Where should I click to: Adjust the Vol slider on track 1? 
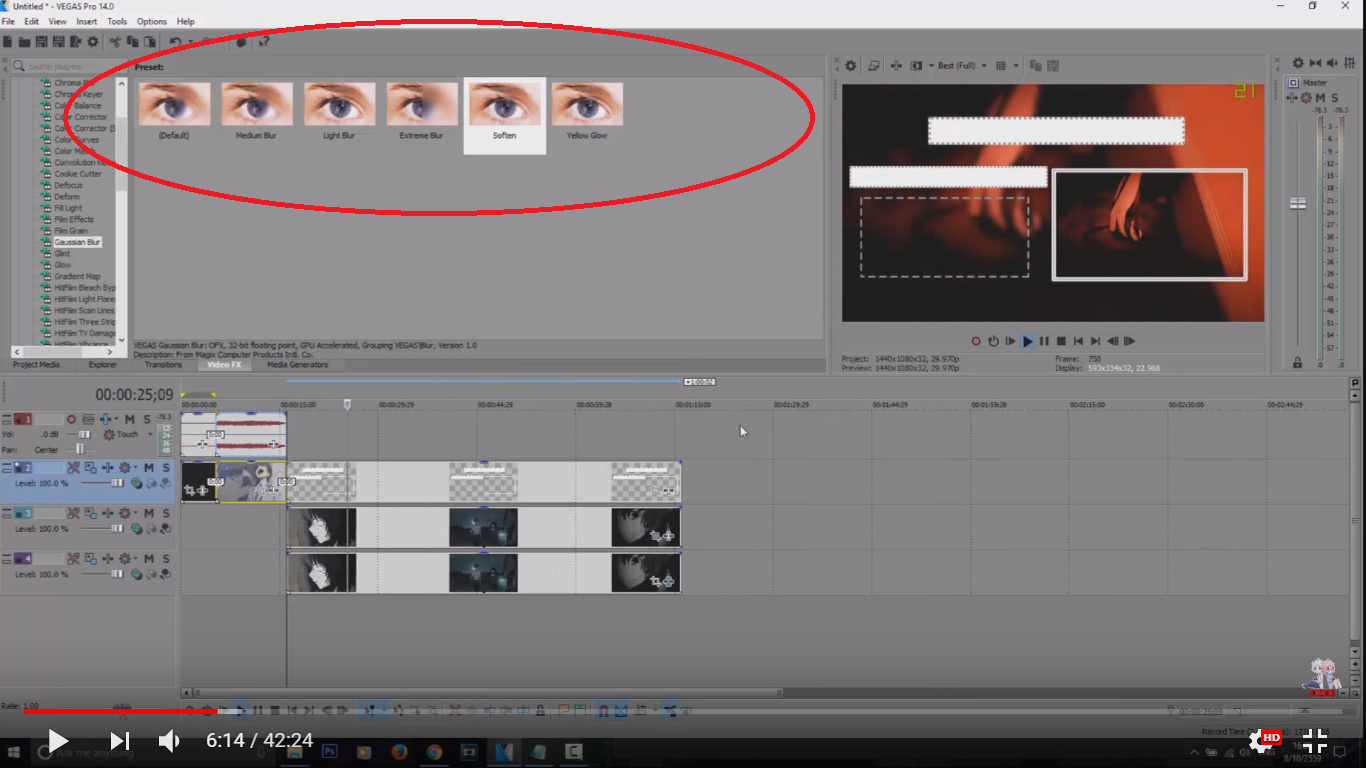pyautogui.click(x=84, y=434)
